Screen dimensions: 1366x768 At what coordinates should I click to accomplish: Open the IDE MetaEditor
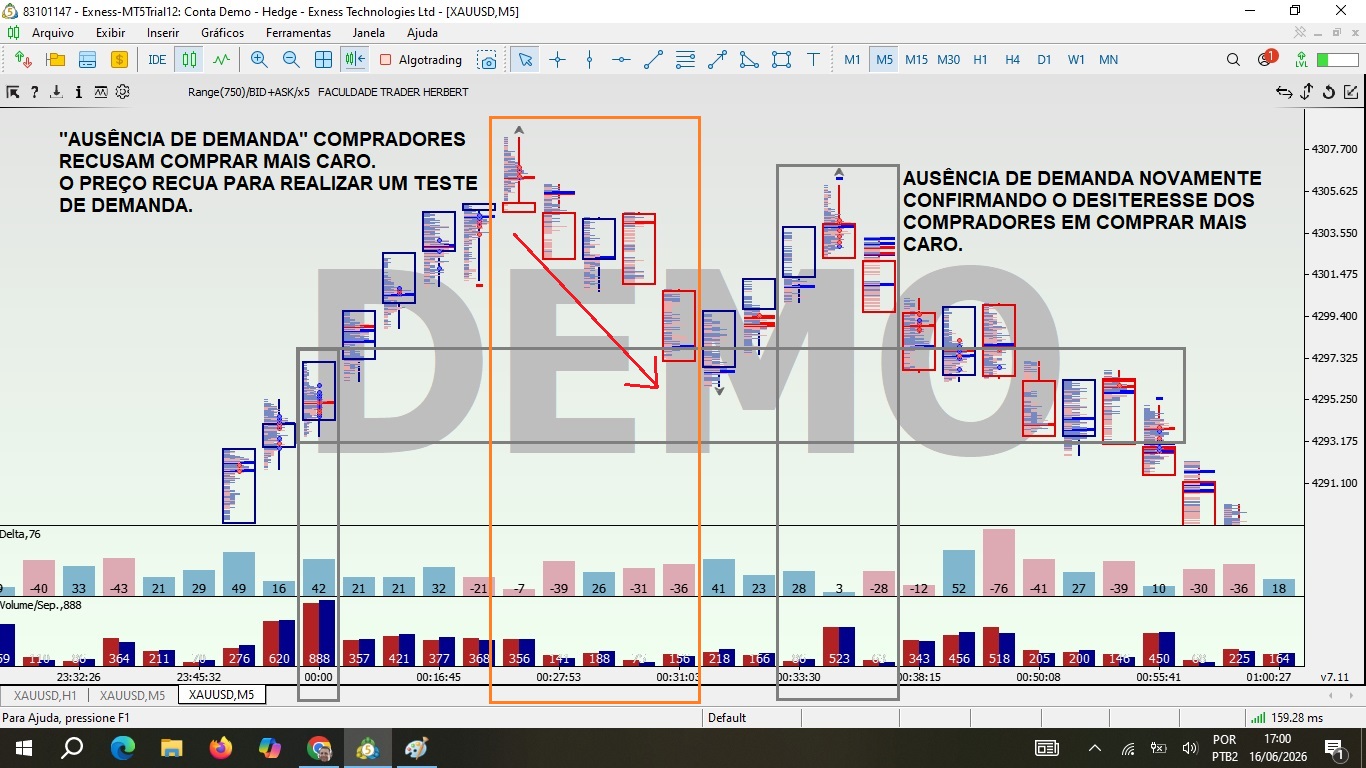coord(157,60)
